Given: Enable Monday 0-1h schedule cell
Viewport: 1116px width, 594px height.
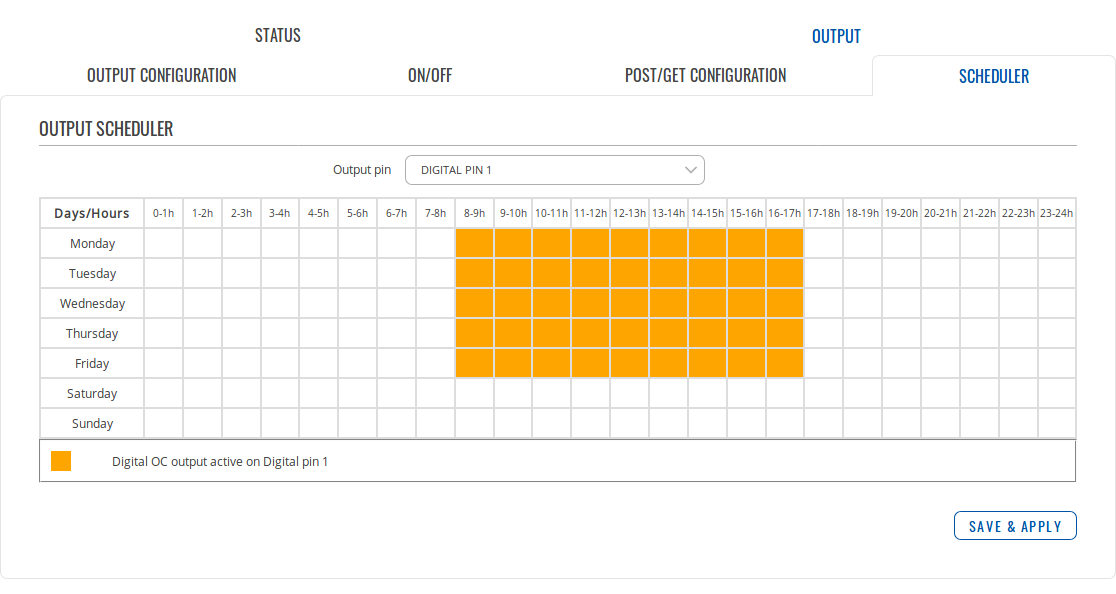Looking at the screenshot, I should pos(163,243).
